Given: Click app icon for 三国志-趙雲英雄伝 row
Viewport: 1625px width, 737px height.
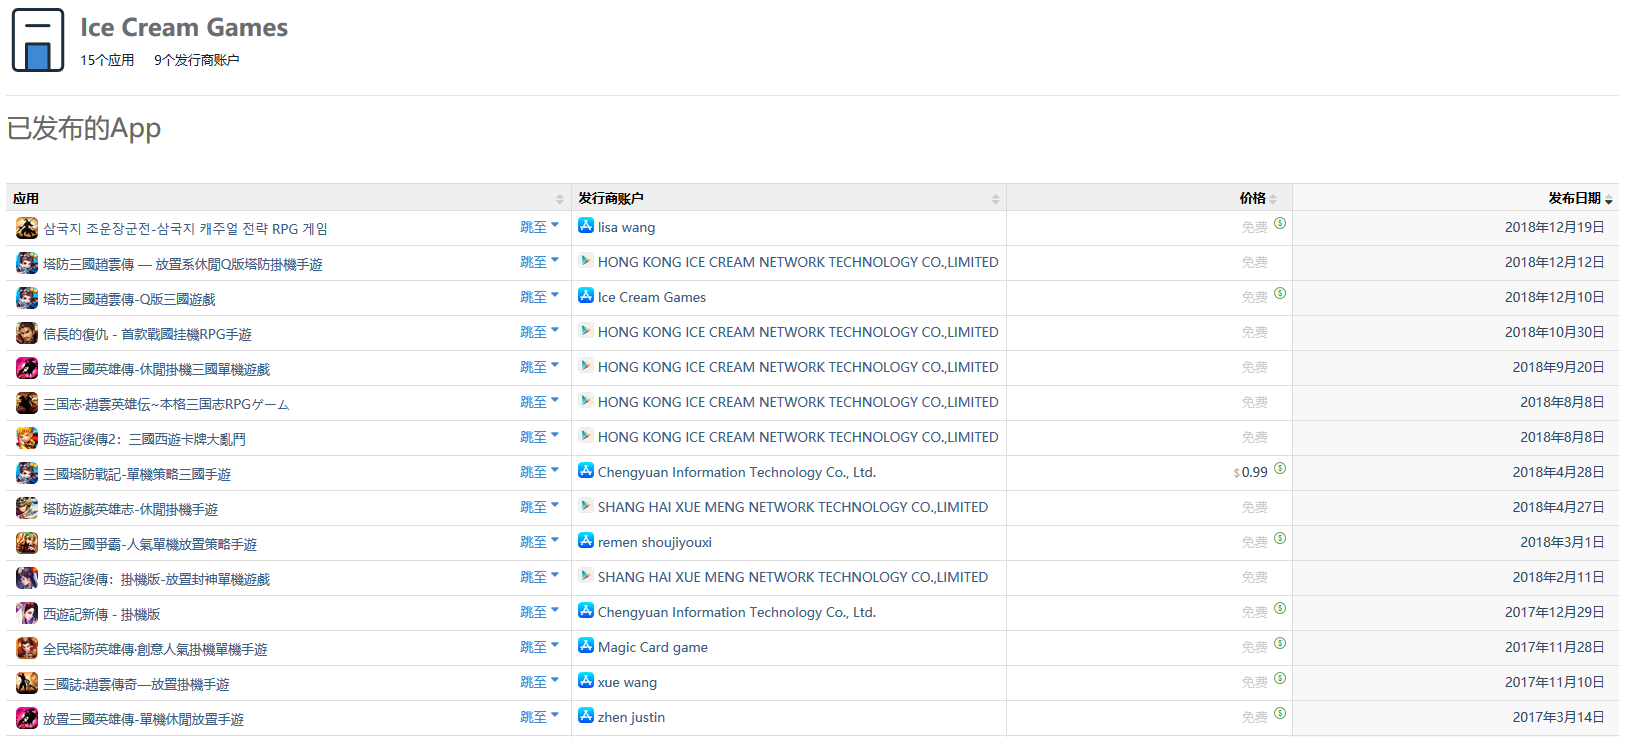Looking at the screenshot, I should coord(27,403).
